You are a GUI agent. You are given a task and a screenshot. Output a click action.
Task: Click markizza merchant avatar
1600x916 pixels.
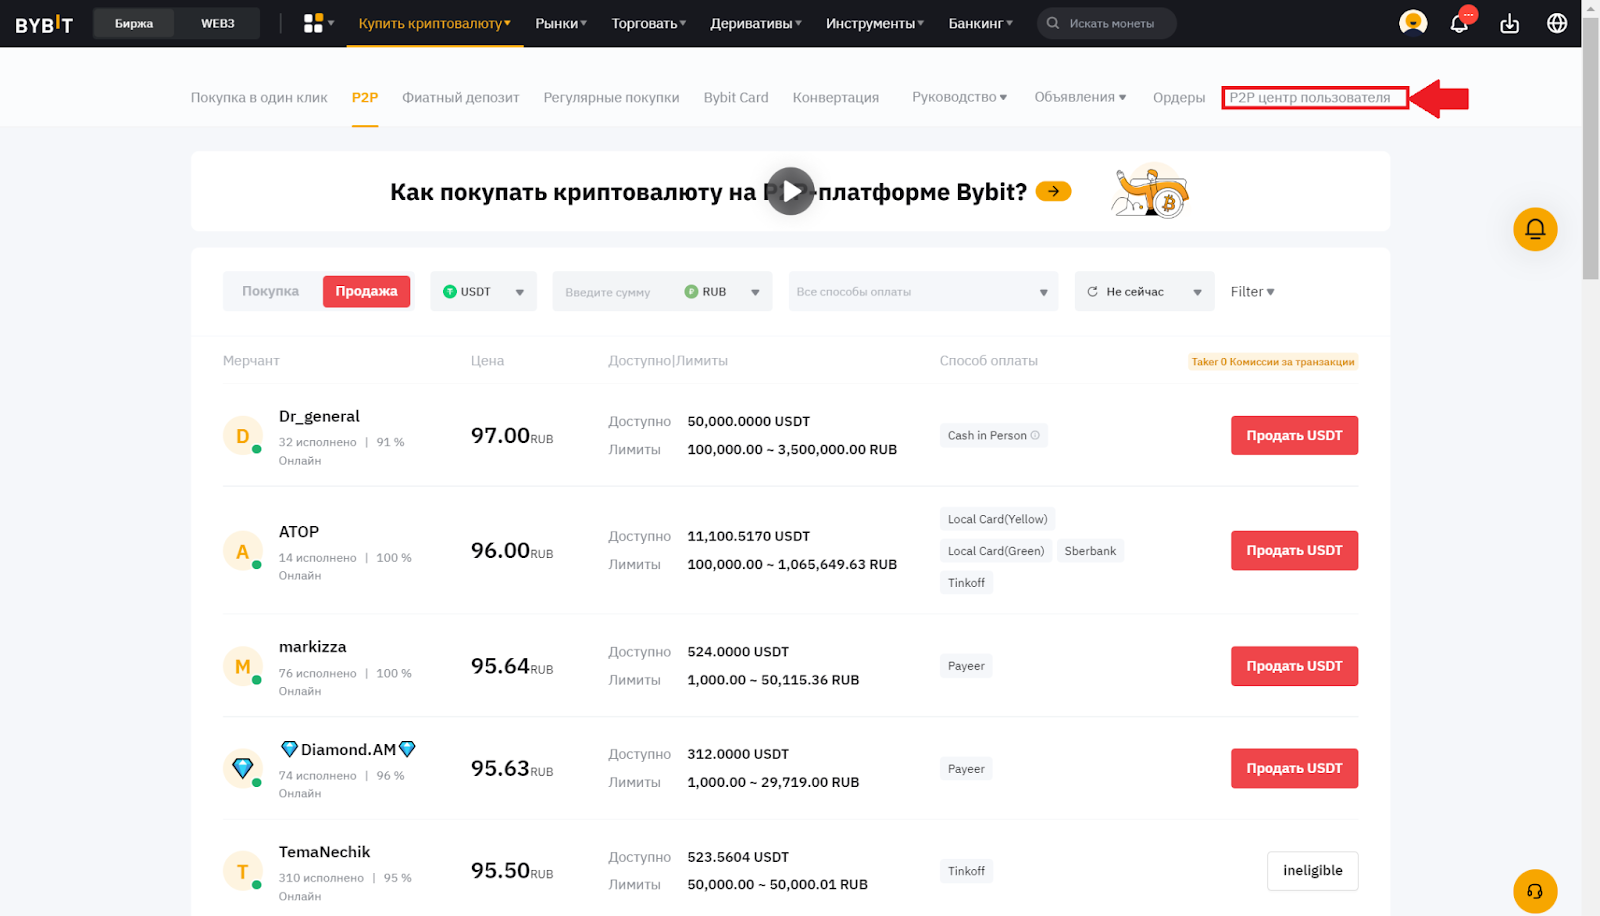(x=242, y=666)
